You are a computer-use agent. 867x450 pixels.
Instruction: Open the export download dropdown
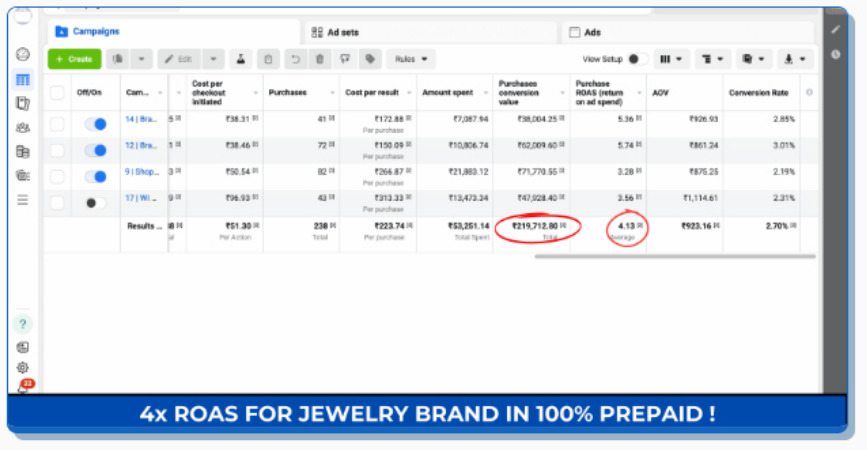pyautogui.click(x=795, y=59)
